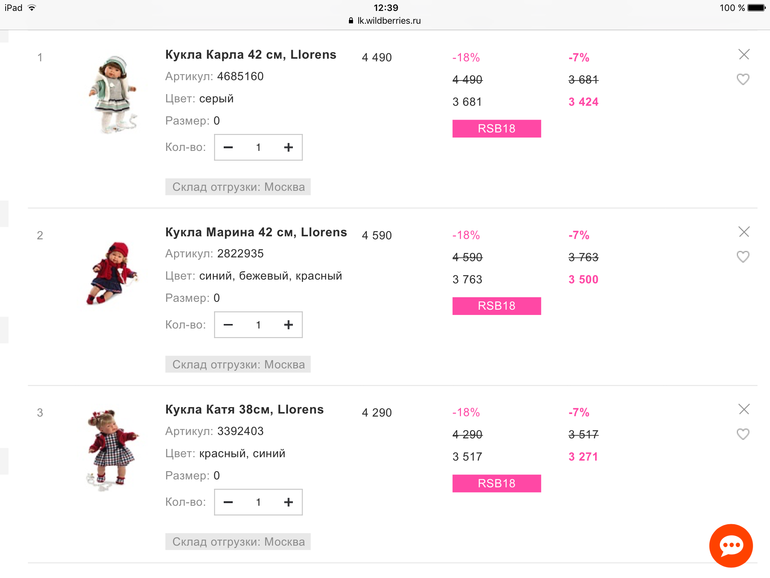Open Кукла Карла 42 см product link
The width and height of the screenshot is (770, 578).
pos(250,55)
